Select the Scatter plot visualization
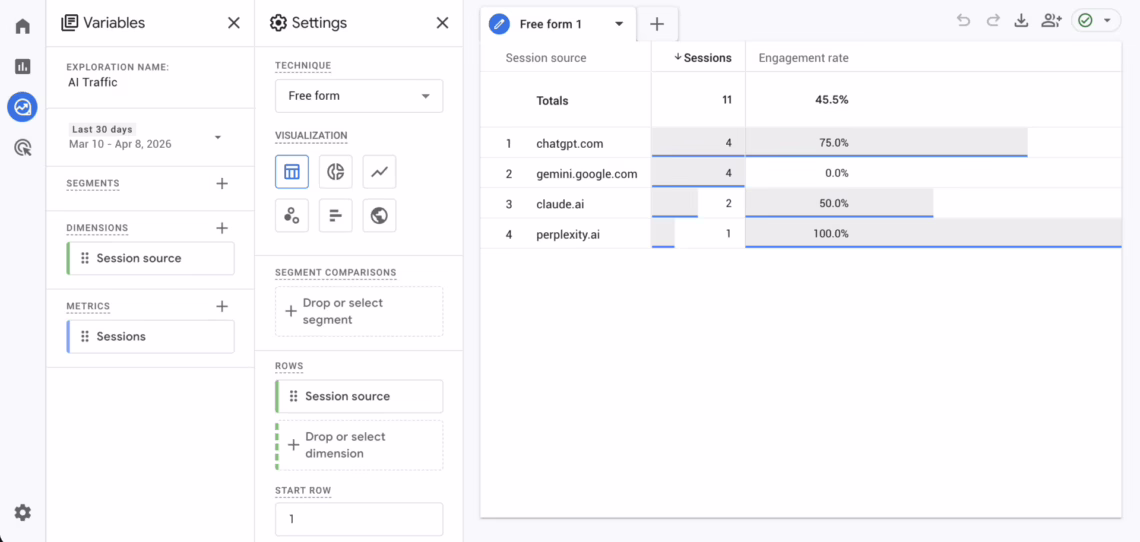This screenshot has width=1140, height=542. [292, 215]
